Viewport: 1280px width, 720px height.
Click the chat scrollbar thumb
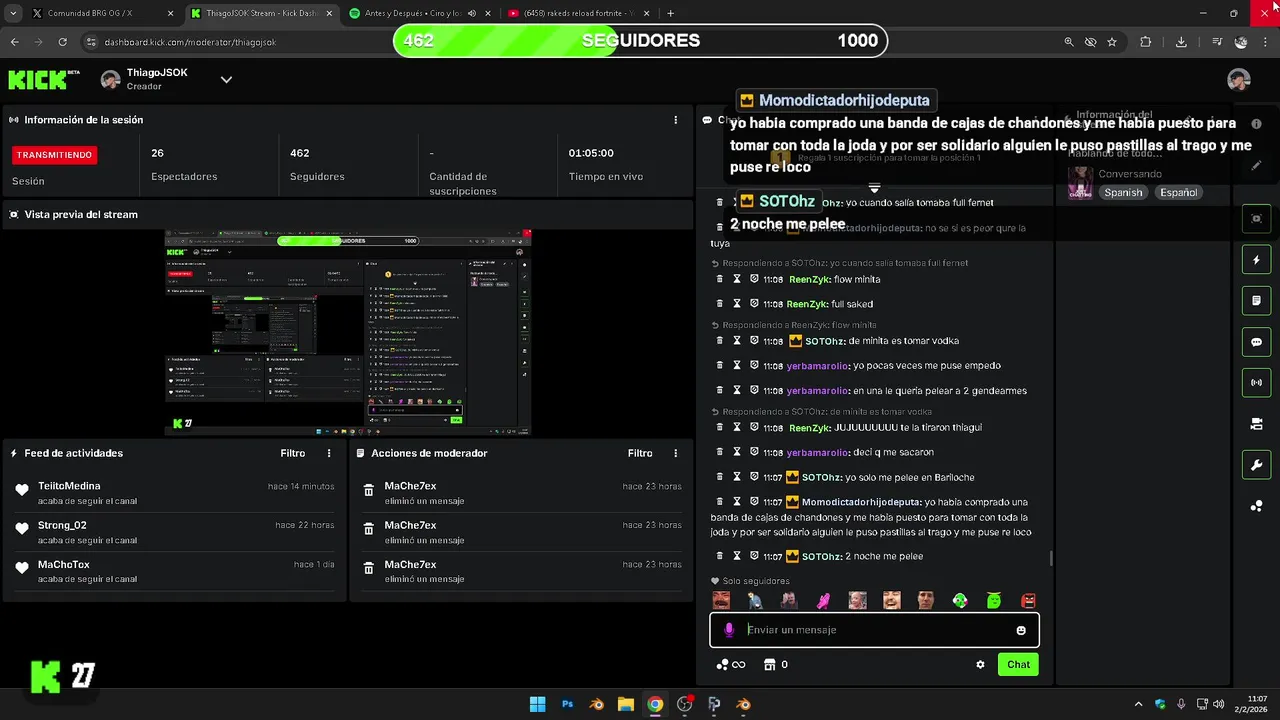click(x=1051, y=558)
